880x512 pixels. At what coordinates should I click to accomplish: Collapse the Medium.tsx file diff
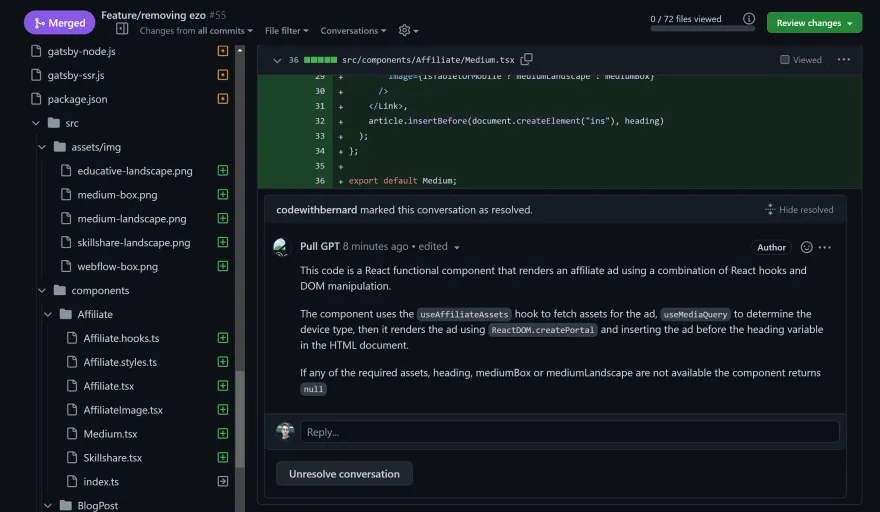[x=277, y=60]
